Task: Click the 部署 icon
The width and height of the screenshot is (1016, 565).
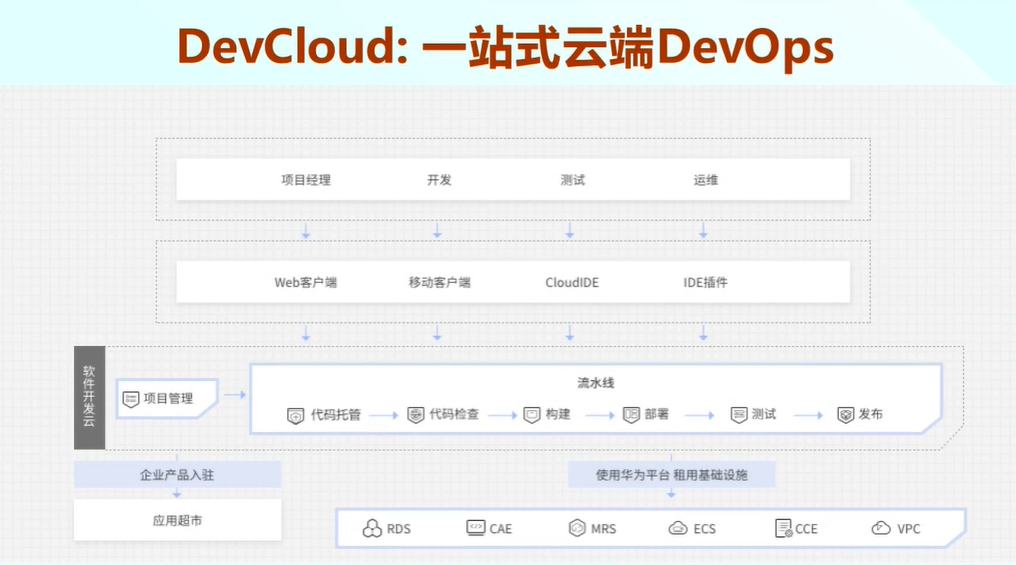Action: coord(631,415)
